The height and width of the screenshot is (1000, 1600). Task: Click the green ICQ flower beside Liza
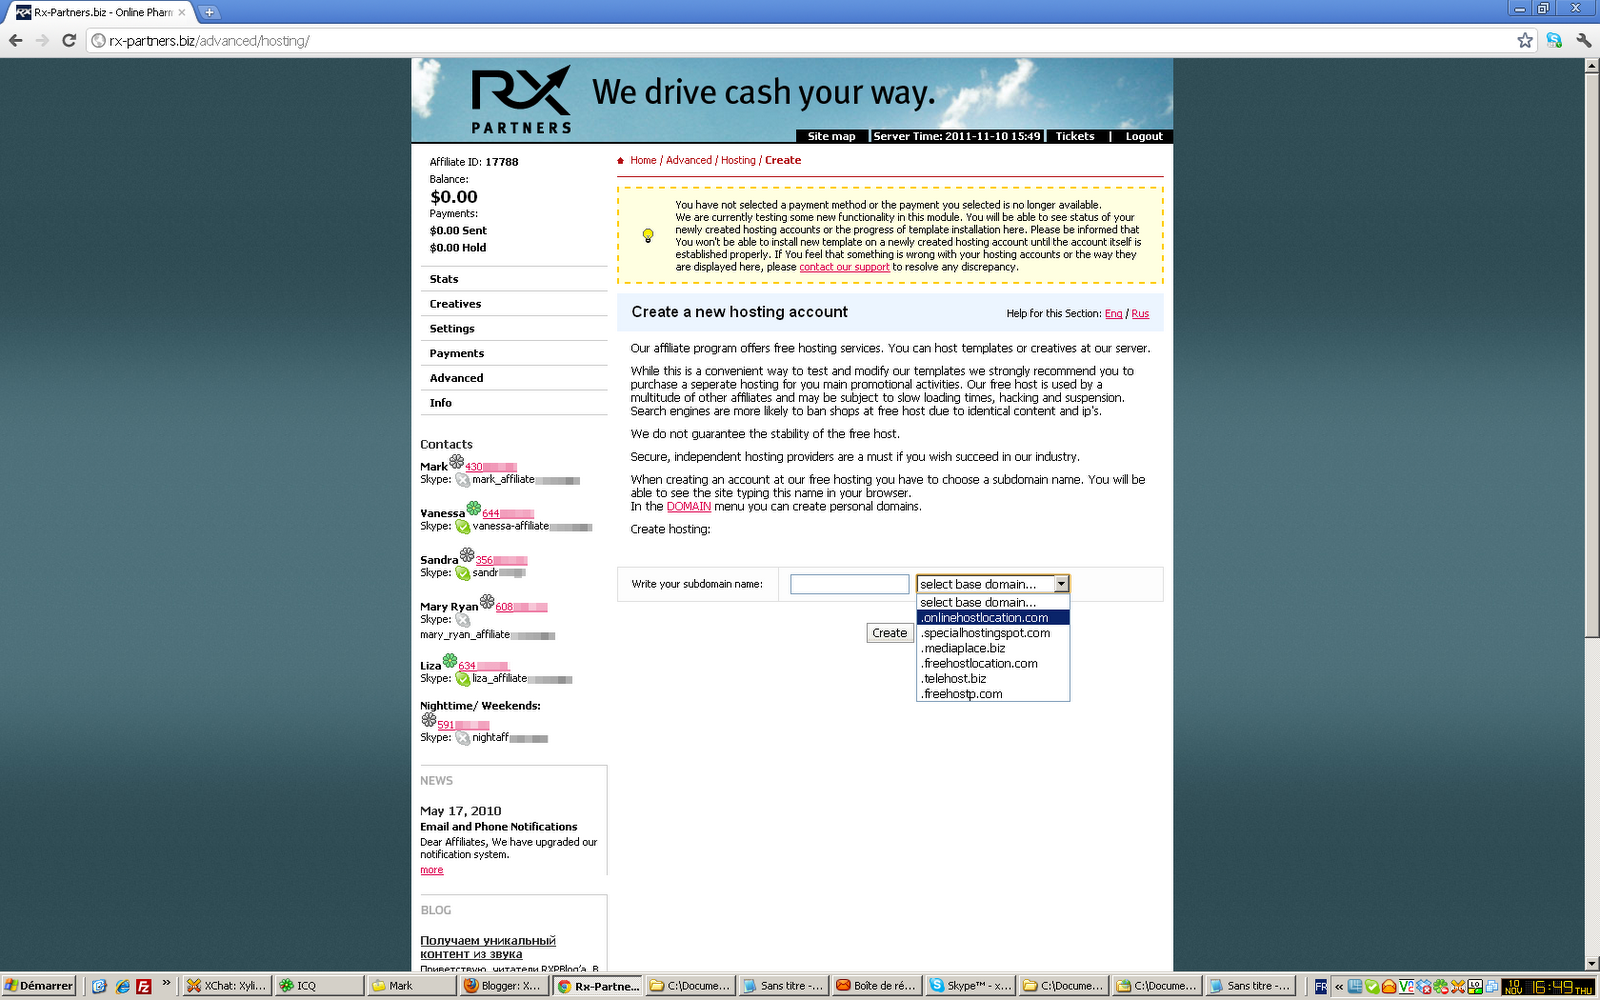[x=450, y=660]
